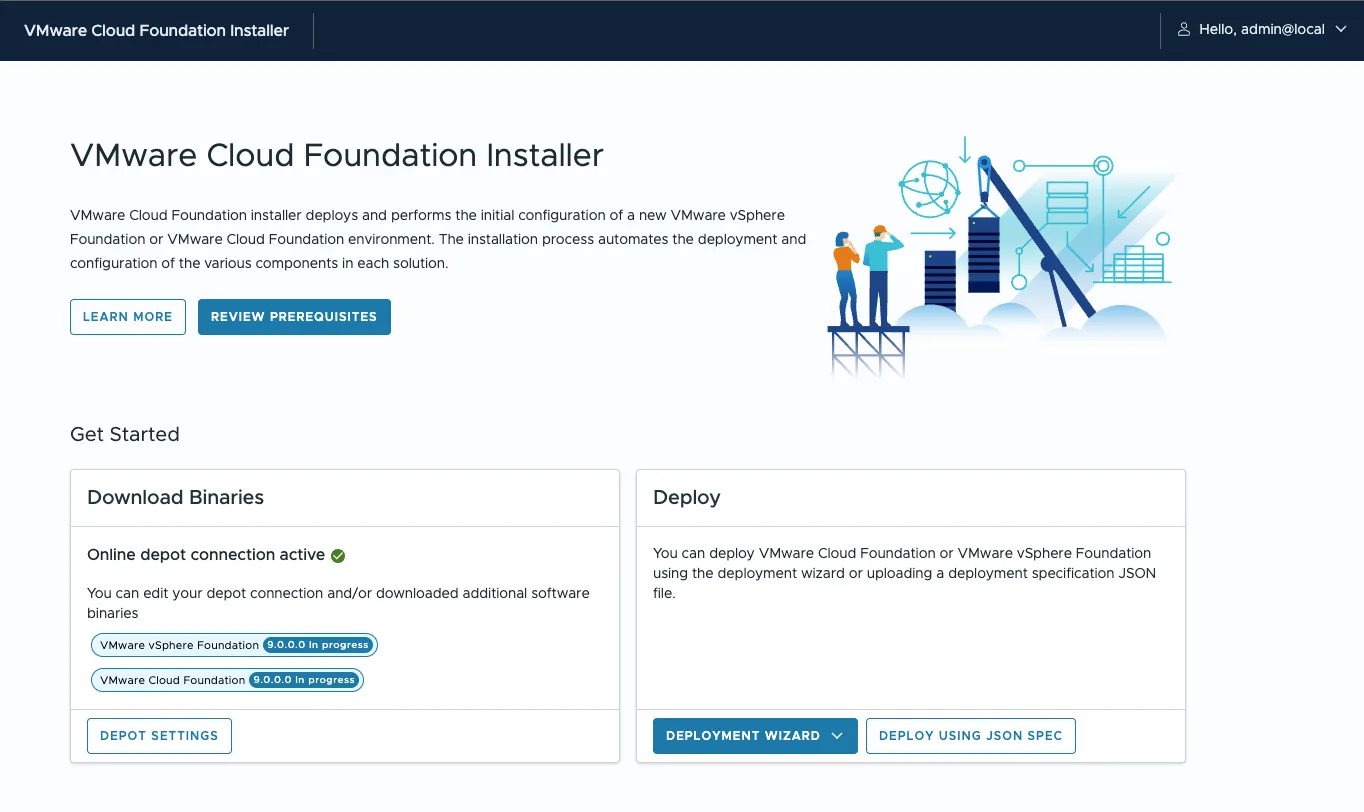This screenshot has height=812, width=1364.
Task: Click the VMware Cloud Foundation Installer header title
Action: [156, 30]
